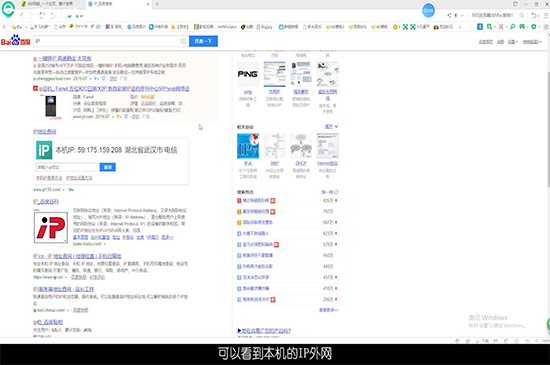Open the 设置 dropdown at top right
This screenshot has height=365, width=550.
tap(512, 42)
